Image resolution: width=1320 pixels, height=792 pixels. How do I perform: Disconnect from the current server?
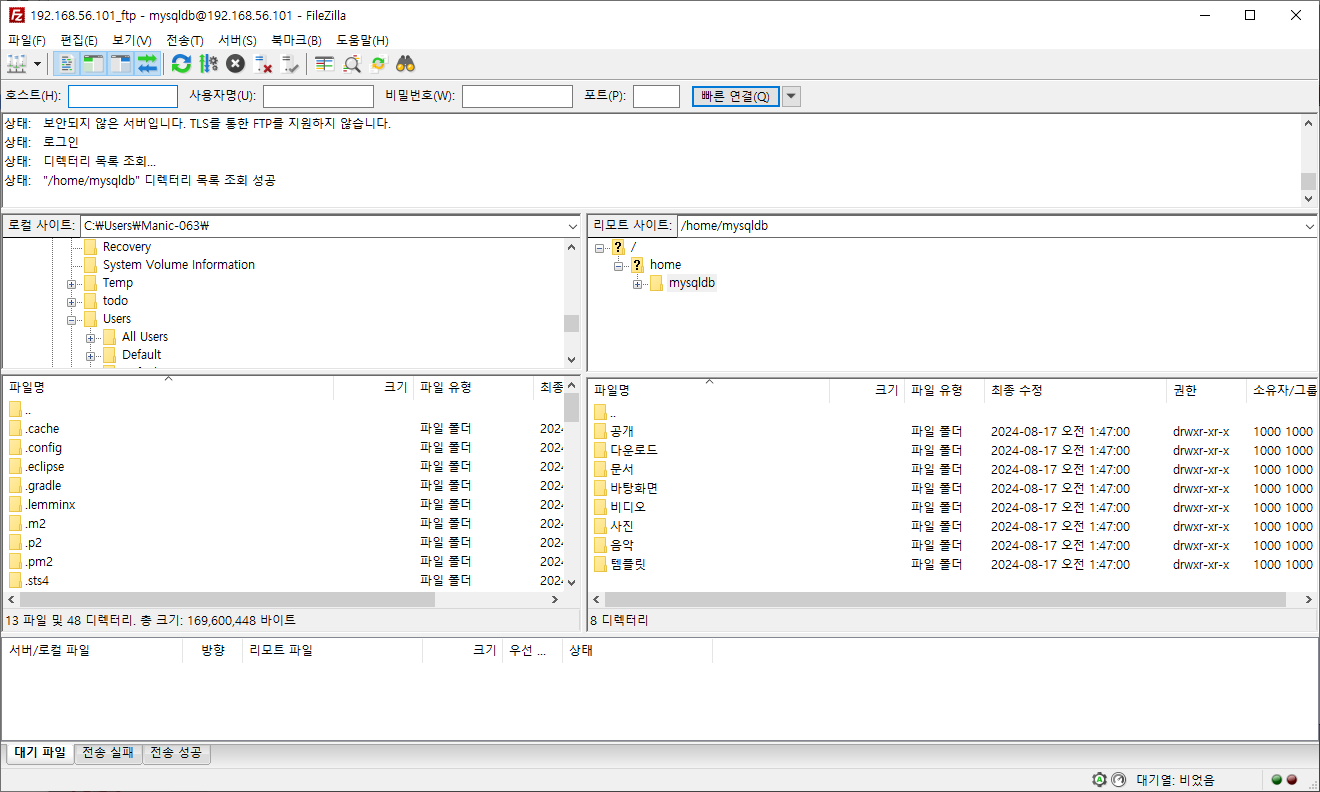[x=263, y=64]
